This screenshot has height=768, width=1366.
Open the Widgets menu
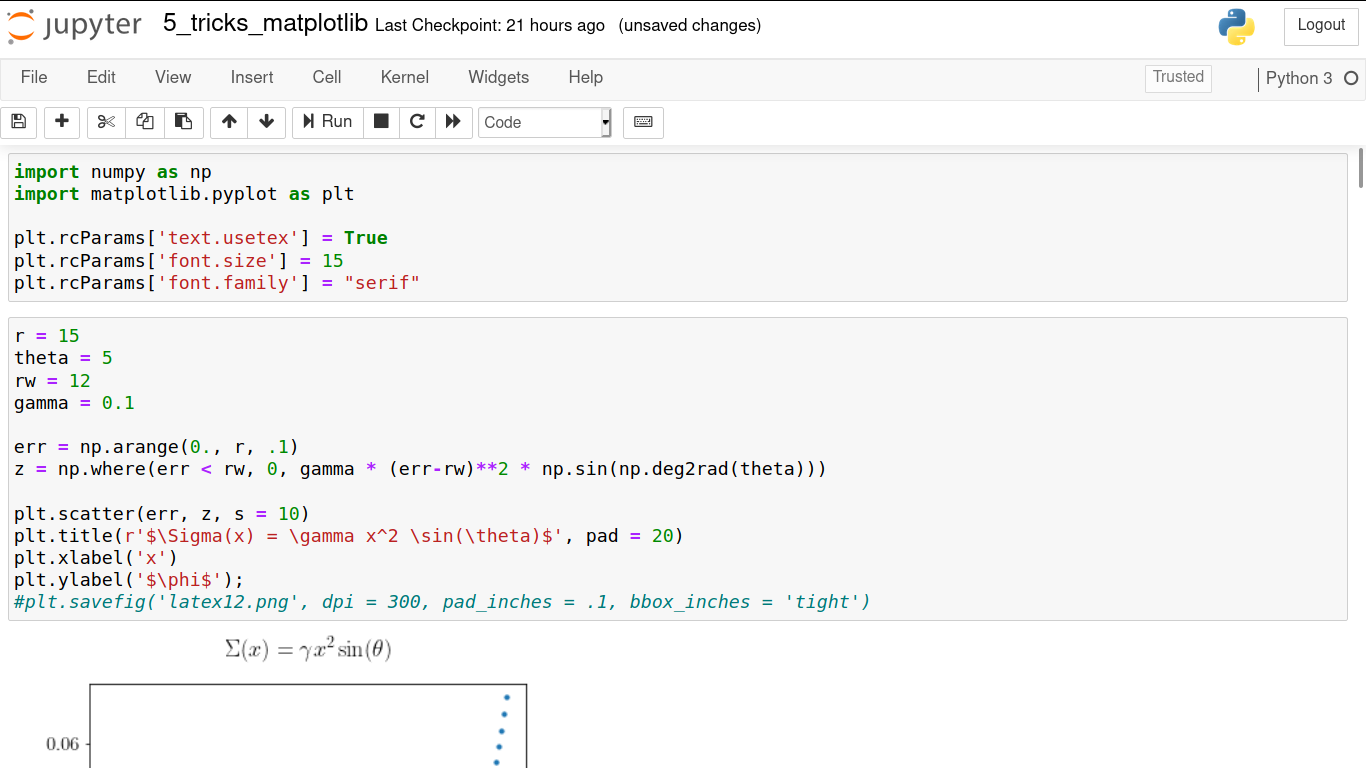click(498, 77)
